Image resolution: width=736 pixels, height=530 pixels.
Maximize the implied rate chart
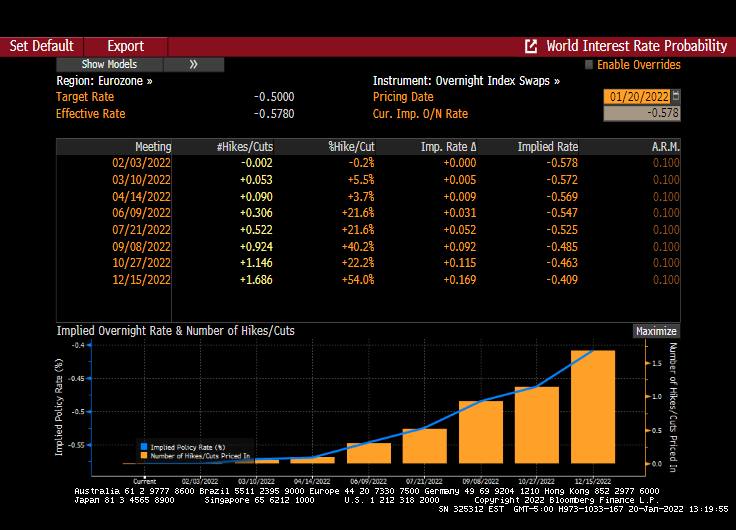click(x=656, y=331)
